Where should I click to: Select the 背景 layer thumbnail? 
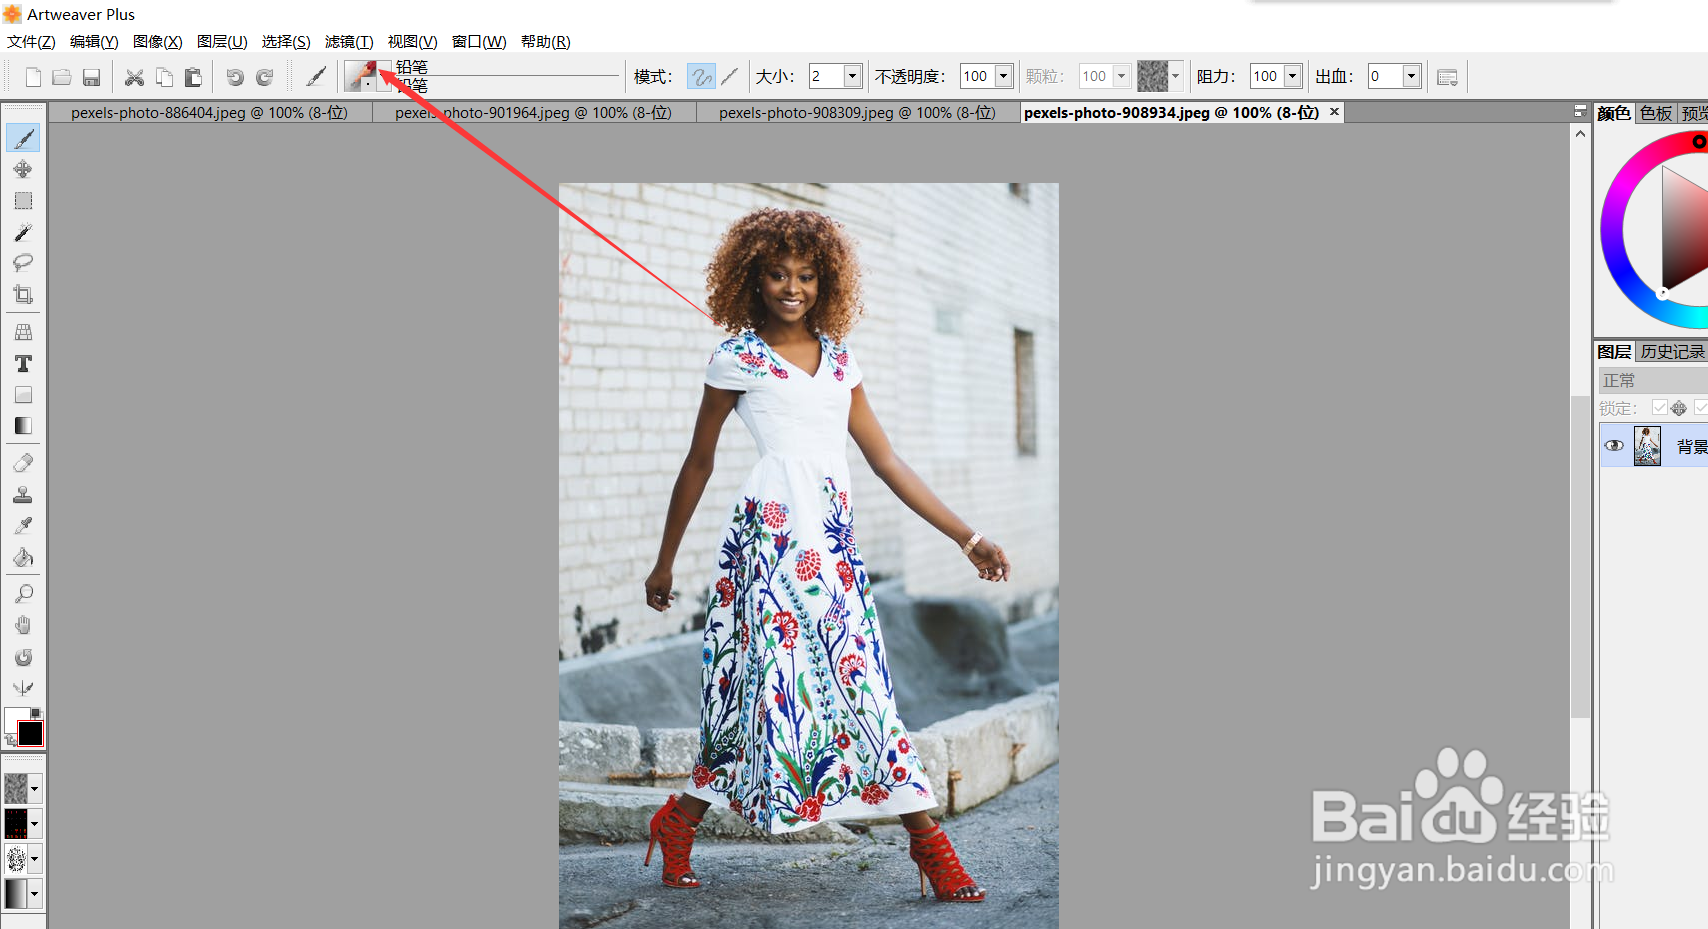pos(1647,446)
